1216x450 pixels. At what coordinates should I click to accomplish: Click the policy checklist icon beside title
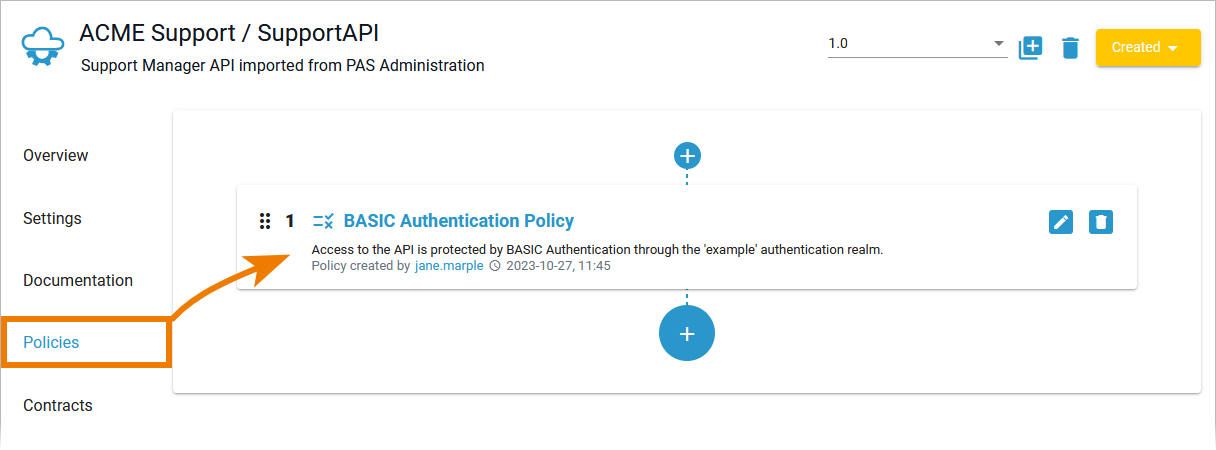pos(323,221)
